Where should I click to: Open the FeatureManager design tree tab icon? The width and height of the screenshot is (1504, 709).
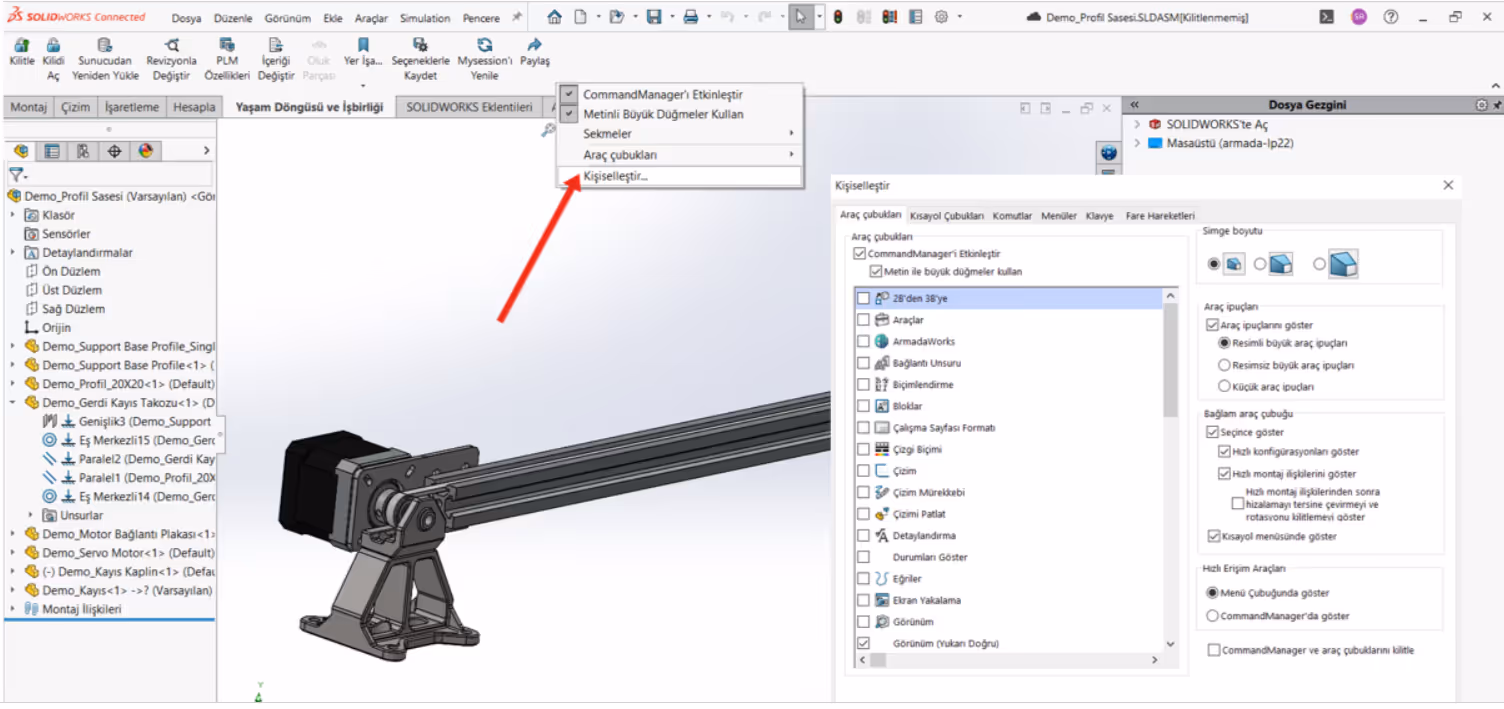coord(21,151)
